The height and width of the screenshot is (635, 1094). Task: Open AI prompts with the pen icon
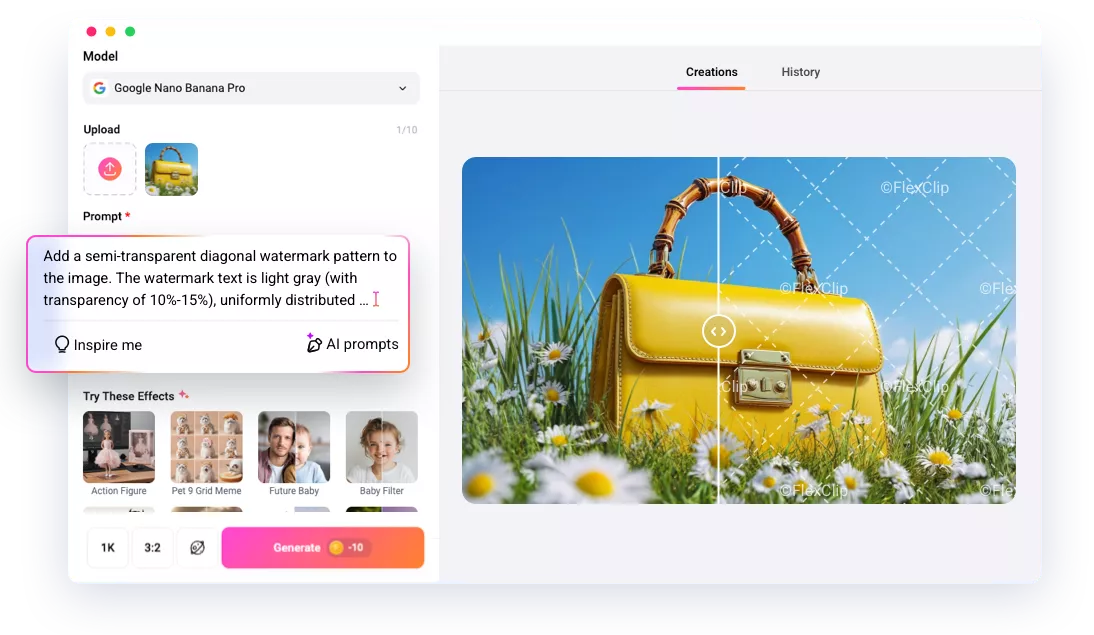313,343
